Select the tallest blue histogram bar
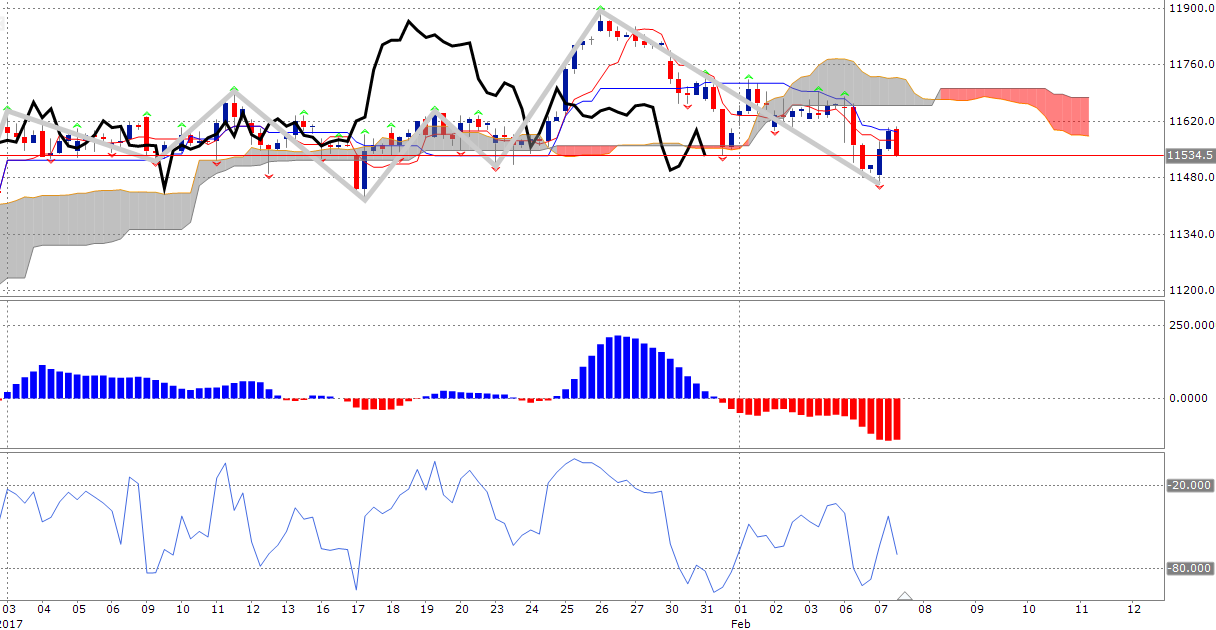This screenshot has width=1216, height=630. (x=619, y=367)
